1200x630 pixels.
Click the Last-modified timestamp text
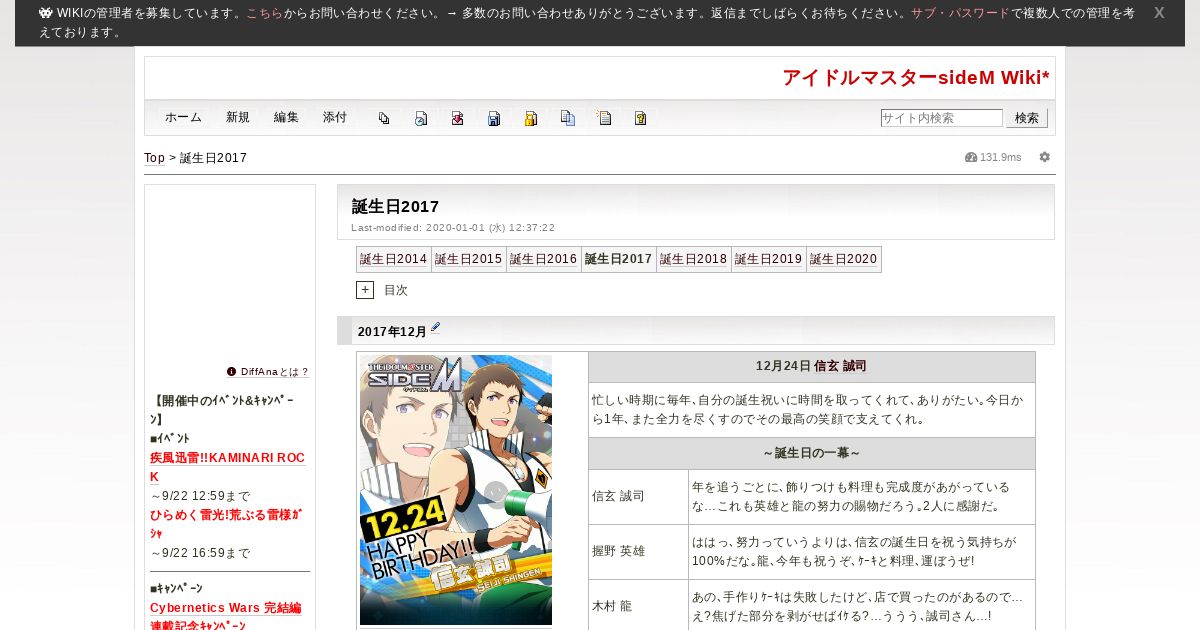pos(453,228)
